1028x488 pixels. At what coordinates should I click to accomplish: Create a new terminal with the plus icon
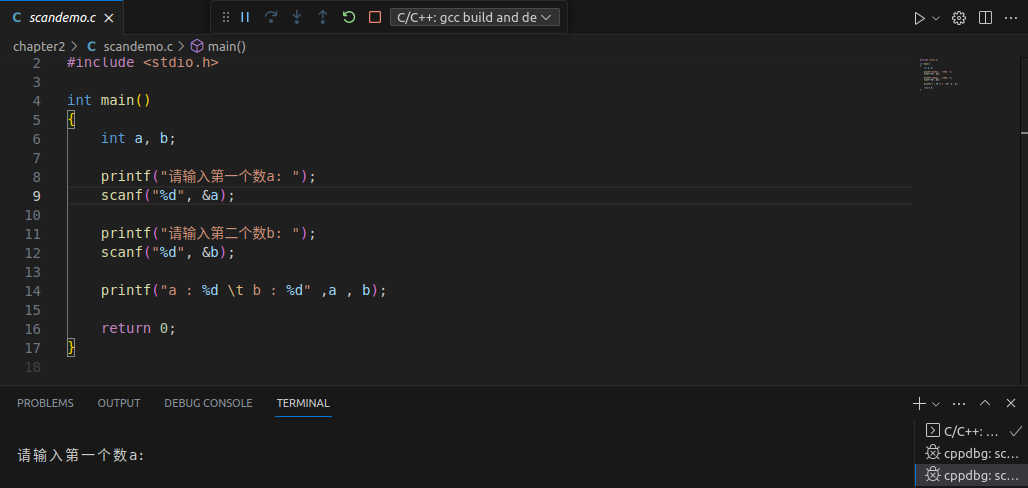click(919, 403)
